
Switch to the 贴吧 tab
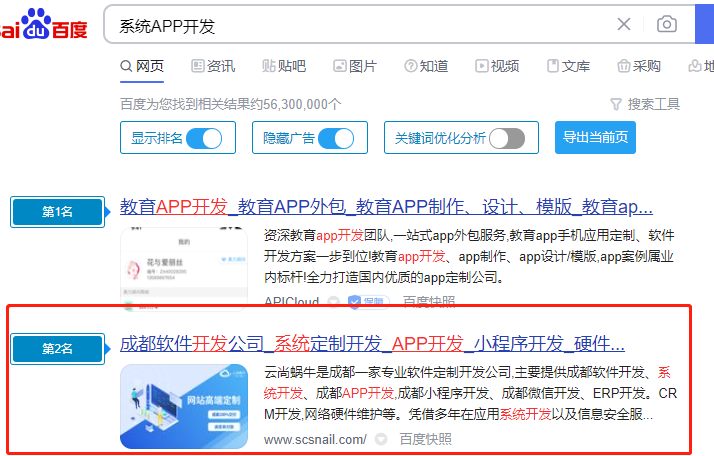click(x=284, y=66)
